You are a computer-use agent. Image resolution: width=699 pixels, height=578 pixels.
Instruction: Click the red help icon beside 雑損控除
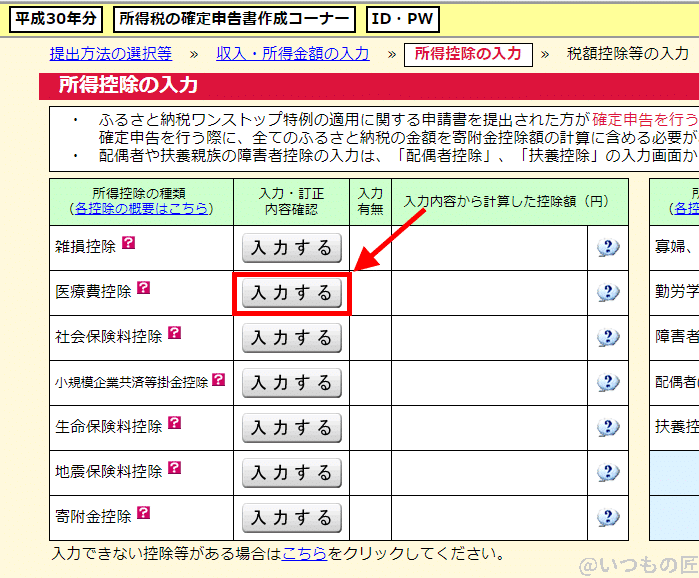128,243
